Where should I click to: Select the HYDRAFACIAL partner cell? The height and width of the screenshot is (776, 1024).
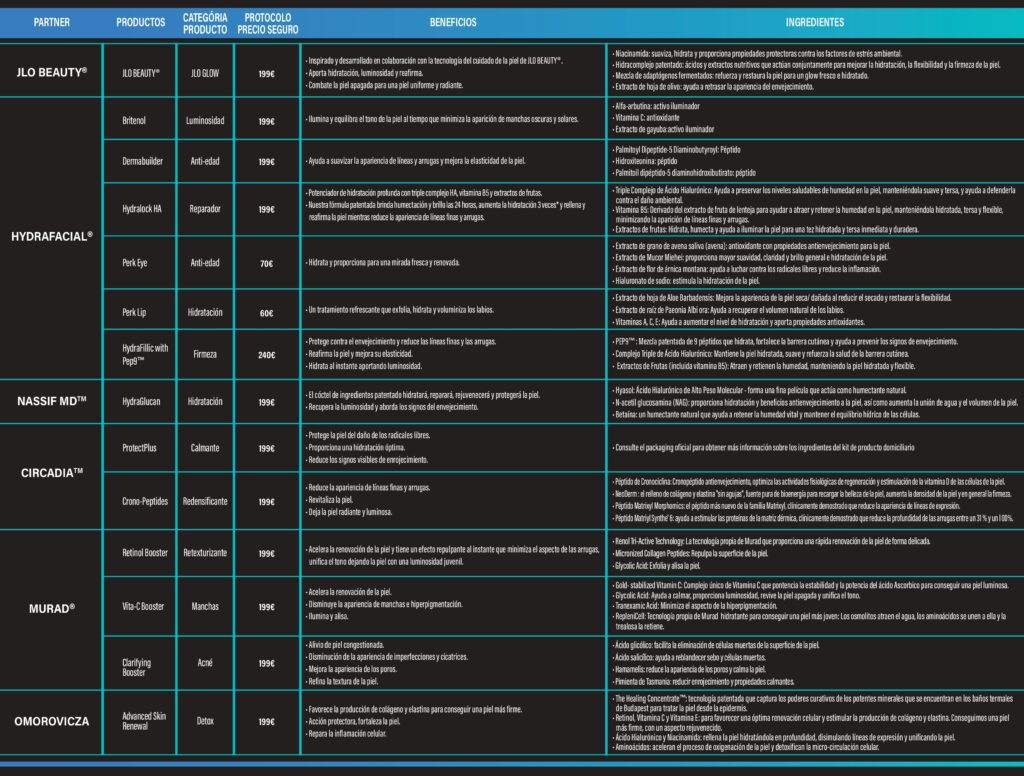click(52, 236)
